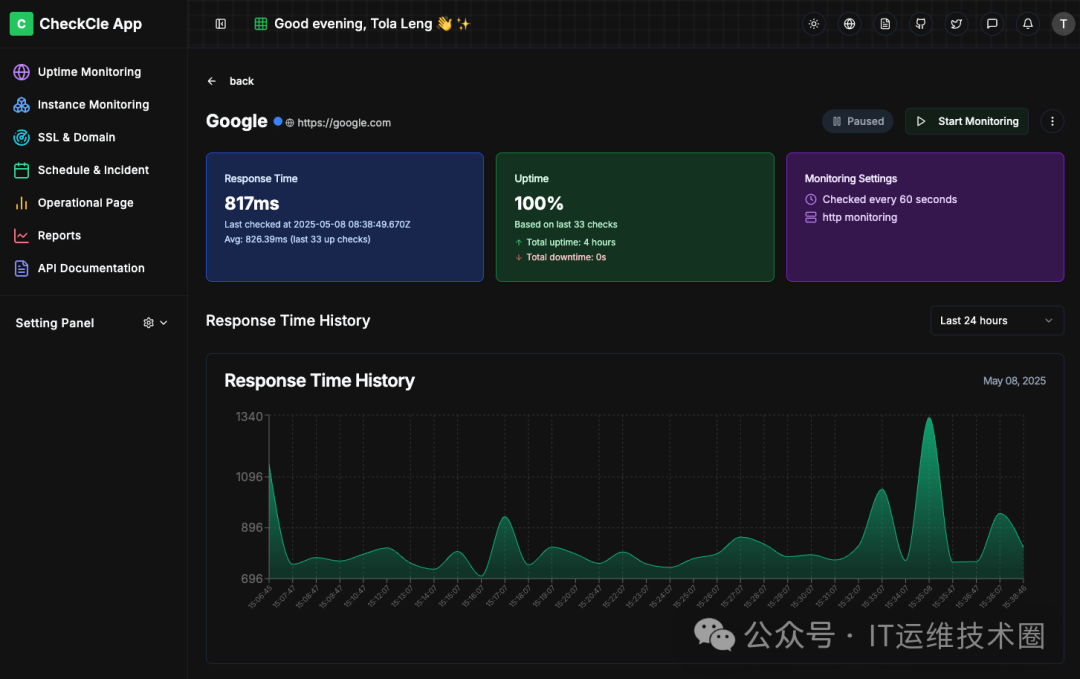Open the GitHub icon in header
Screen dimensions: 1080x679
[921, 24]
